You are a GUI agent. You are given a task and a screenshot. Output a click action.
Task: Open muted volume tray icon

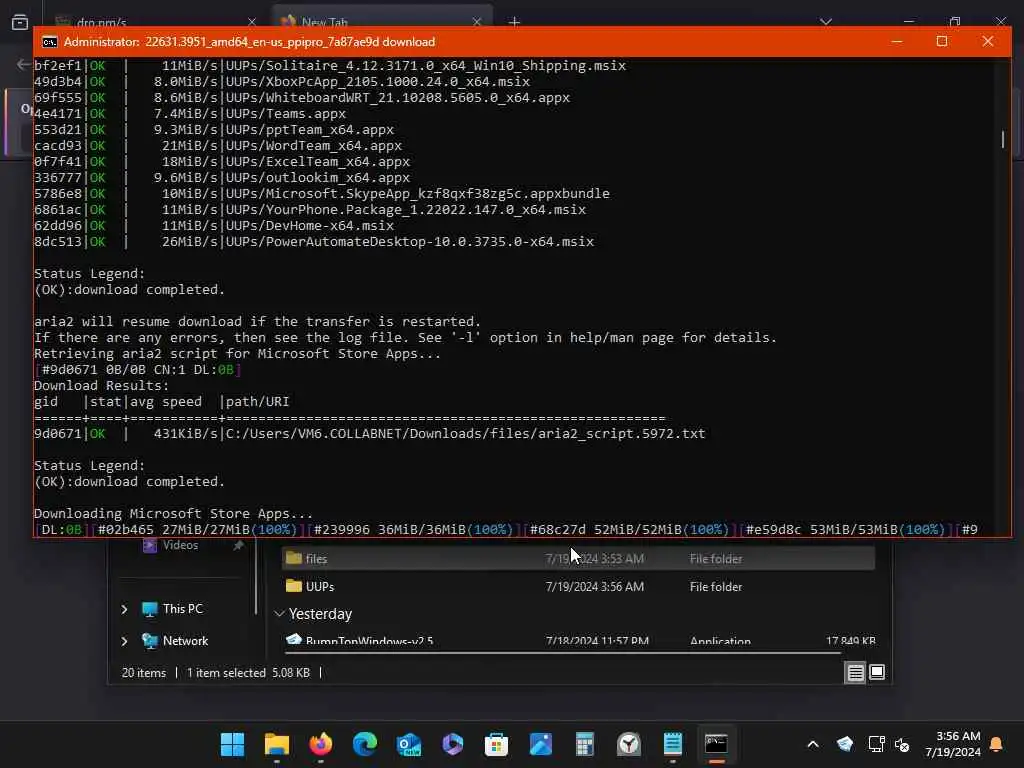tap(903, 744)
